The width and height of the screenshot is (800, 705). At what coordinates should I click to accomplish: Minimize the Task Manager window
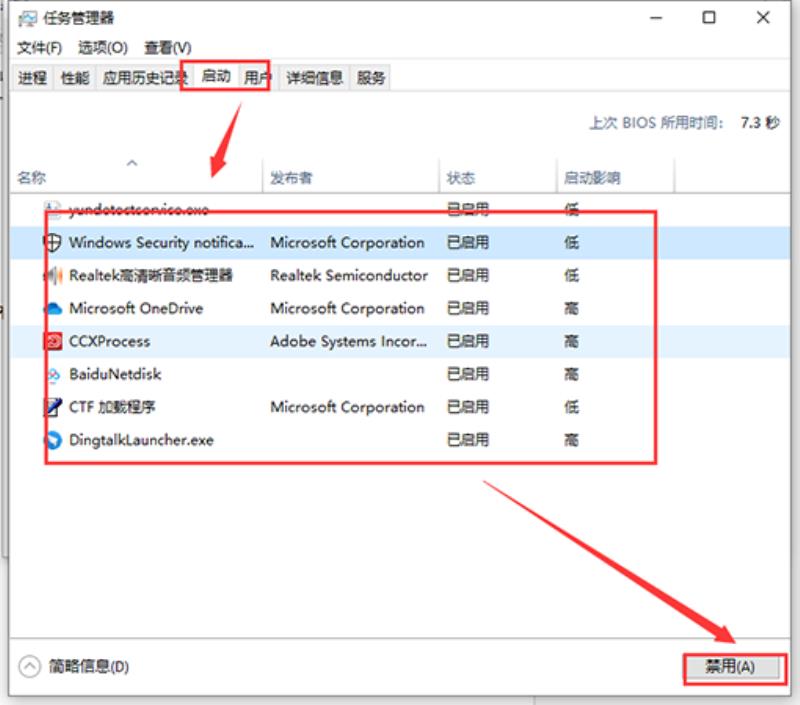click(x=656, y=18)
